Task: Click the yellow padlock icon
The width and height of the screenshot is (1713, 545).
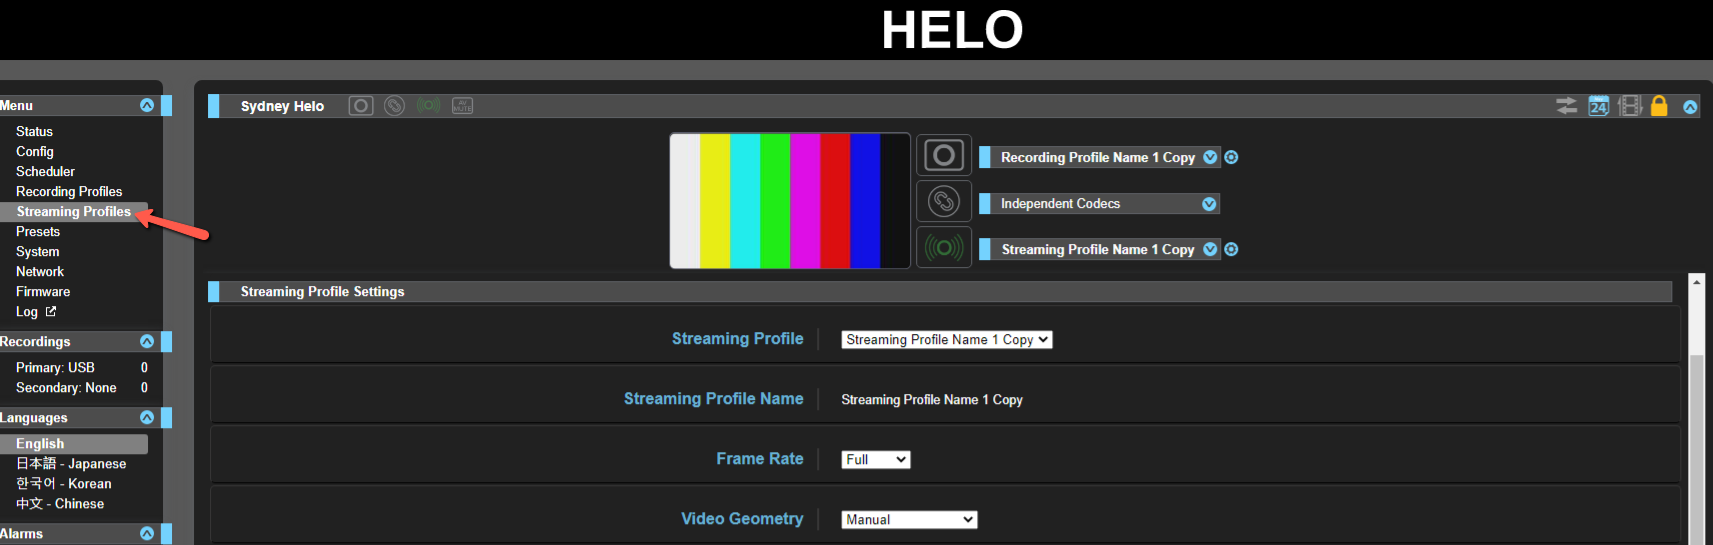Action: 1659,106
